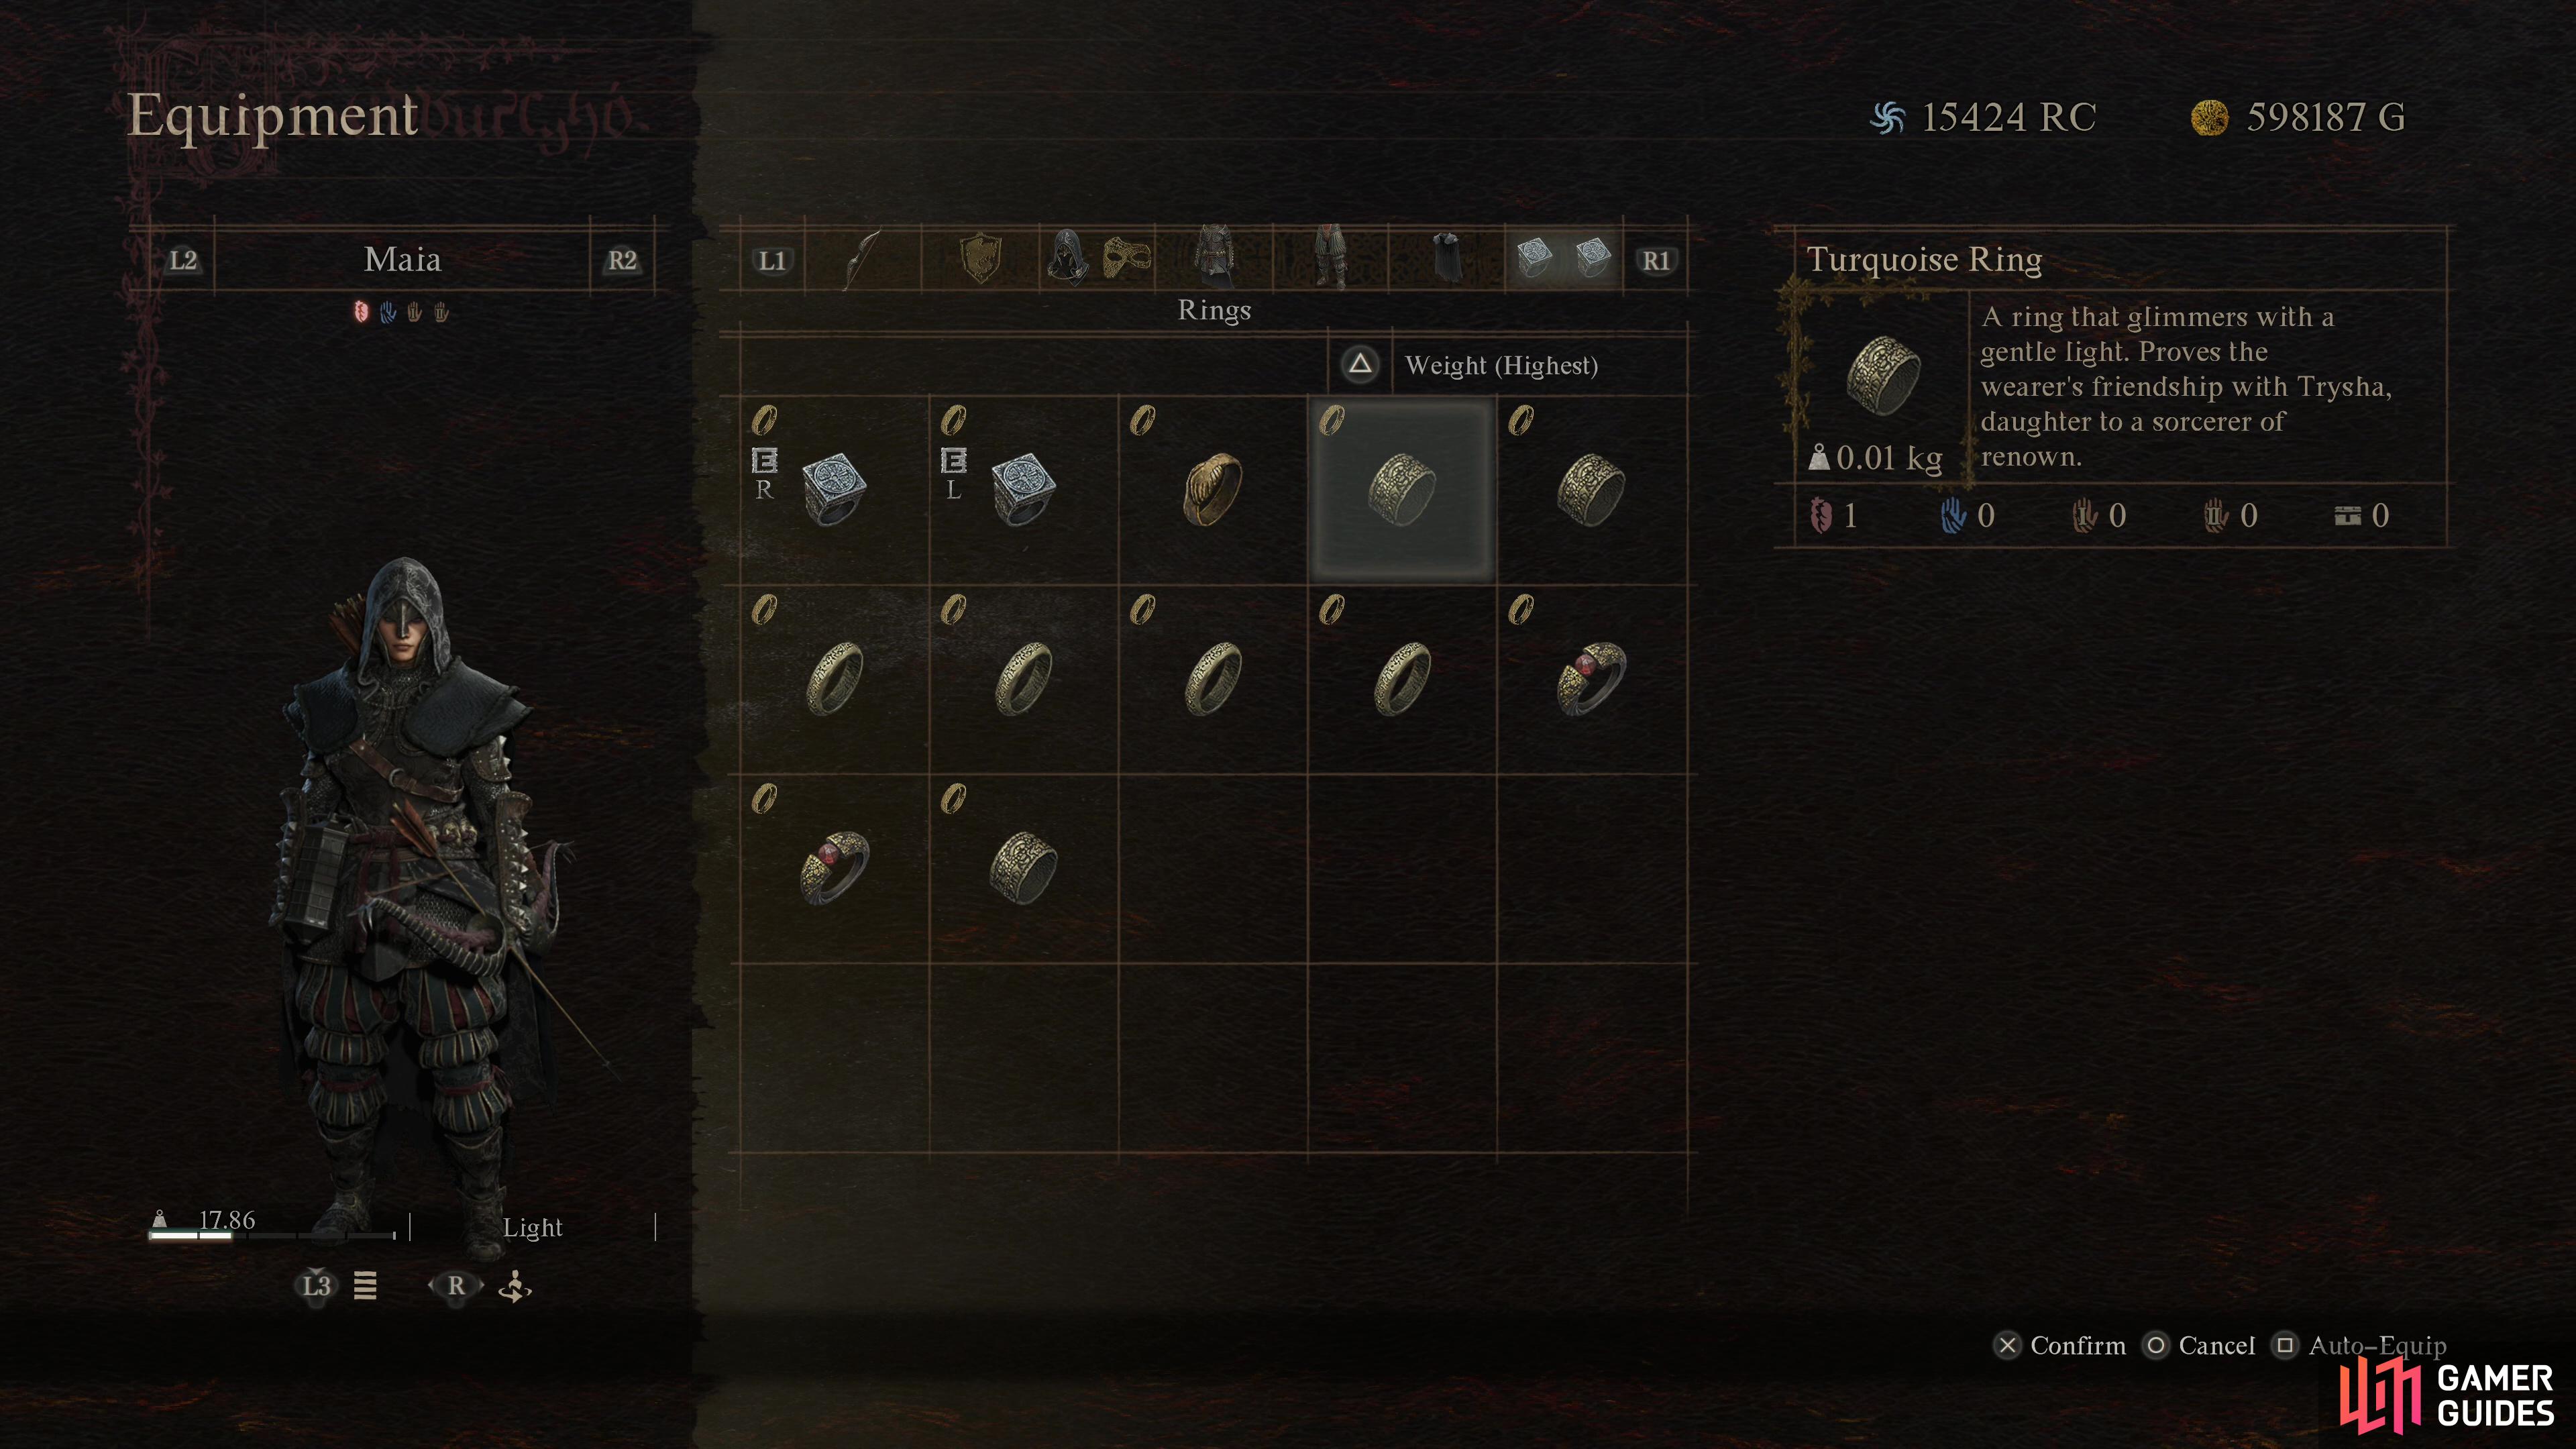Screen dimensions: 2576x1449
Task: Select the ring equipped on right hand
Action: click(834, 490)
